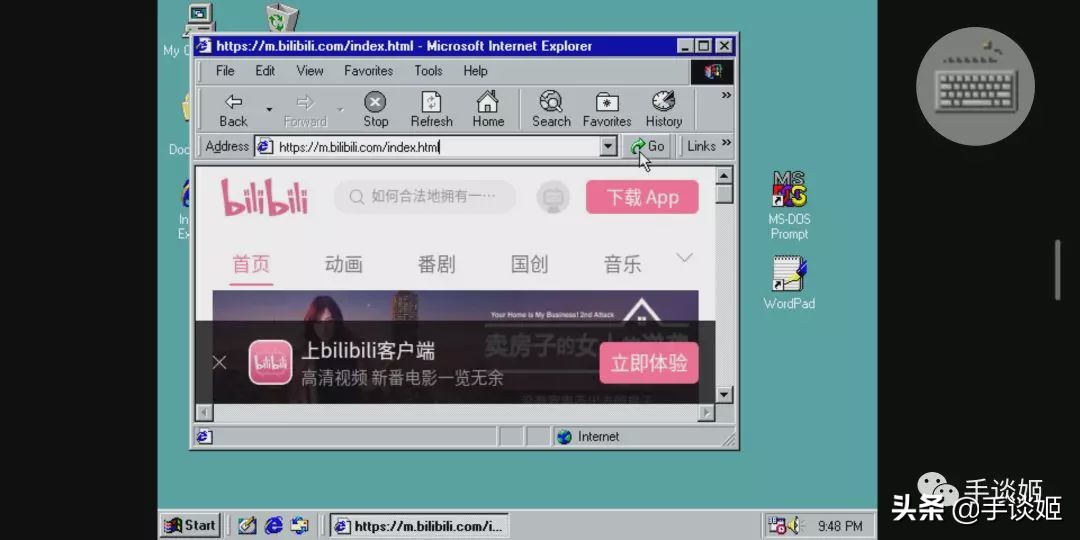This screenshot has width=1080, height=540.
Task: Click the page icon in the address bar
Action: pyautogui.click(x=265, y=146)
